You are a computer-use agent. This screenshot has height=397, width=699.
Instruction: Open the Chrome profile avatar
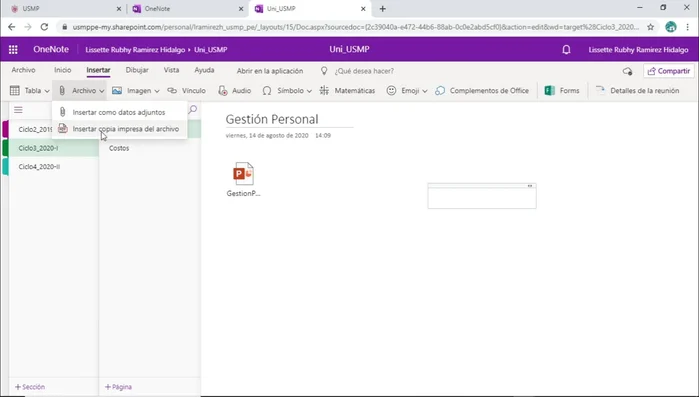671,27
